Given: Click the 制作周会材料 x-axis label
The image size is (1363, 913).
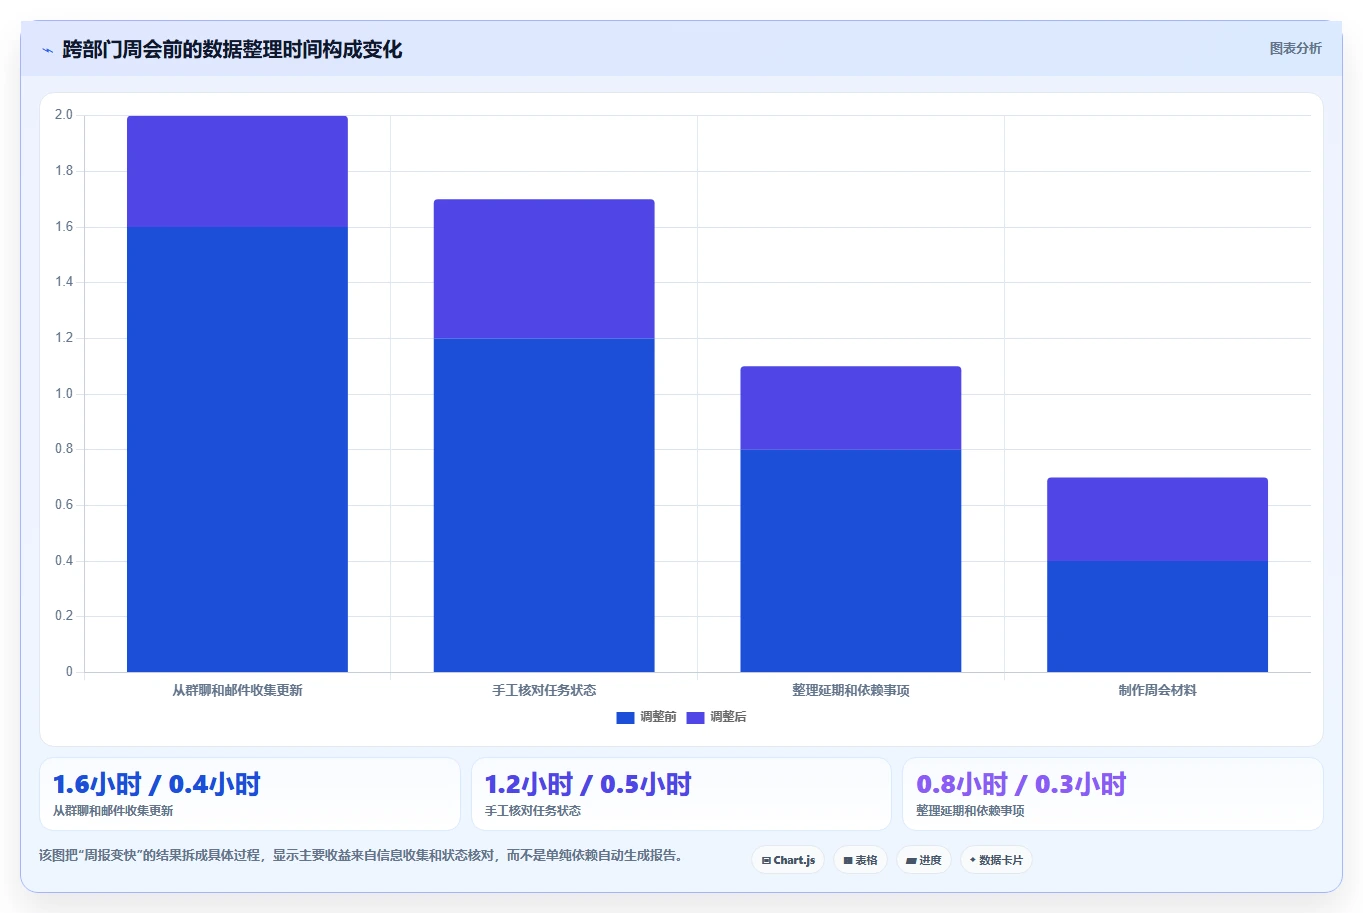Looking at the screenshot, I should 1157,690.
